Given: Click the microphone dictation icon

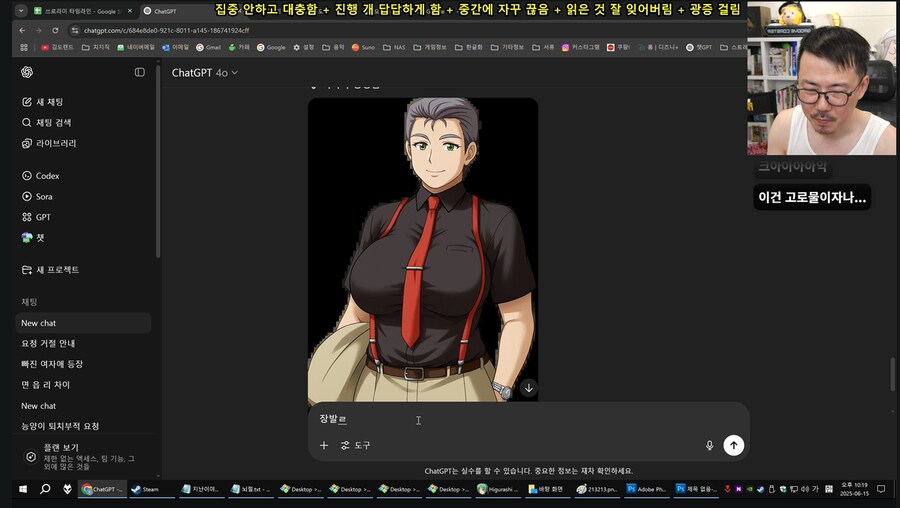Looking at the screenshot, I should click(x=709, y=445).
